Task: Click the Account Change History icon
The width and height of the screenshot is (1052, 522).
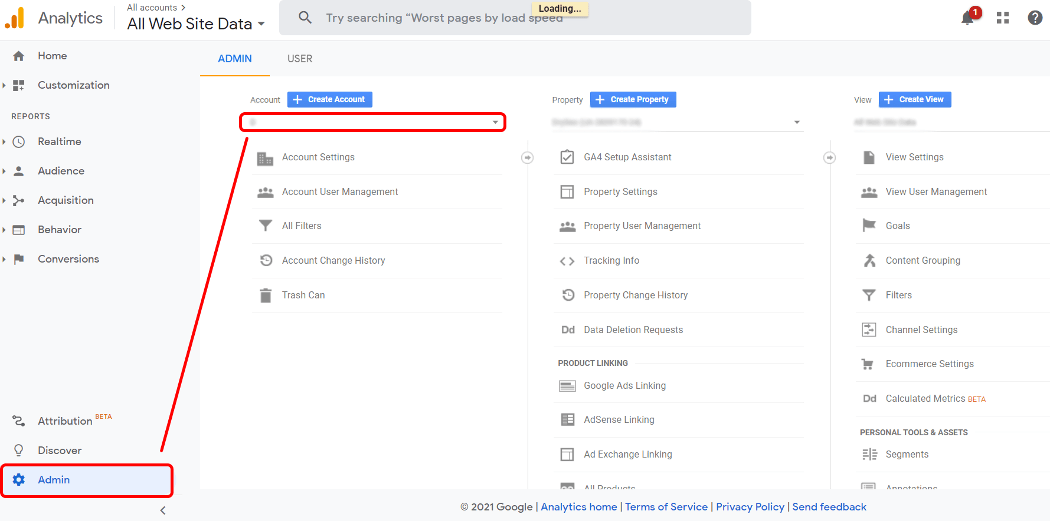Action: (266, 261)
